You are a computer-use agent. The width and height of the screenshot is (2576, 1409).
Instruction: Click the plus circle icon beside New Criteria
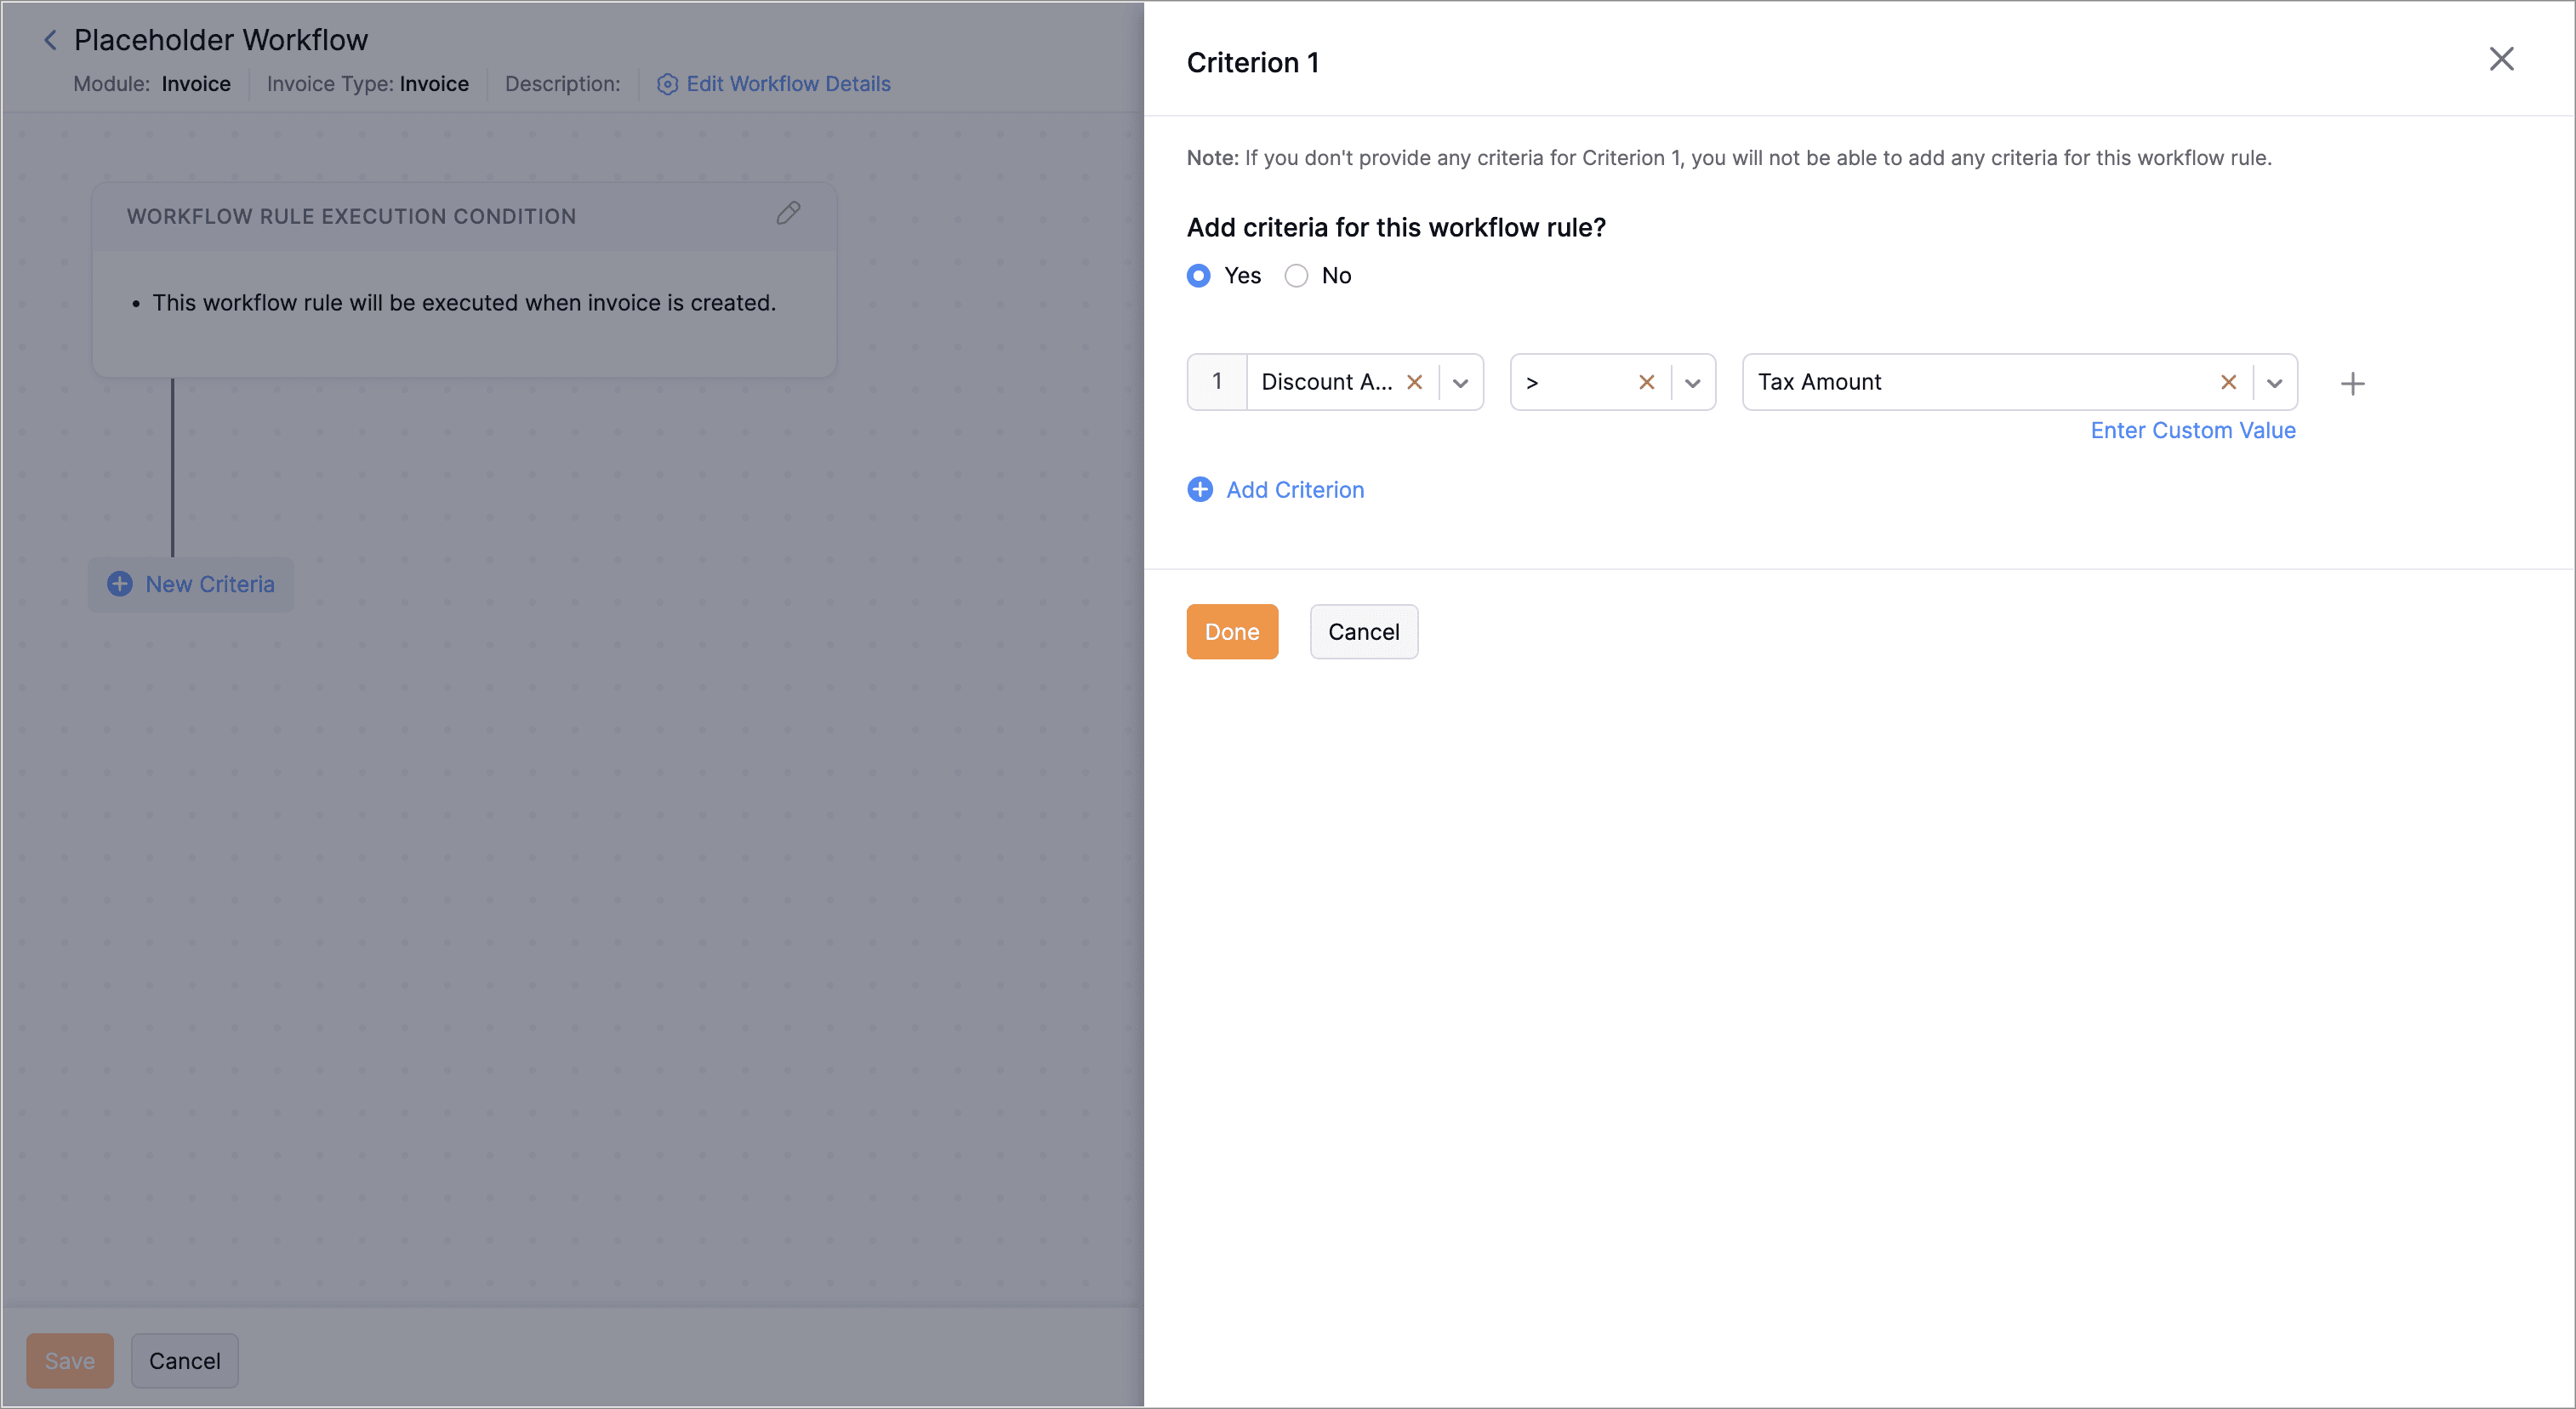[x=120, y=584]
